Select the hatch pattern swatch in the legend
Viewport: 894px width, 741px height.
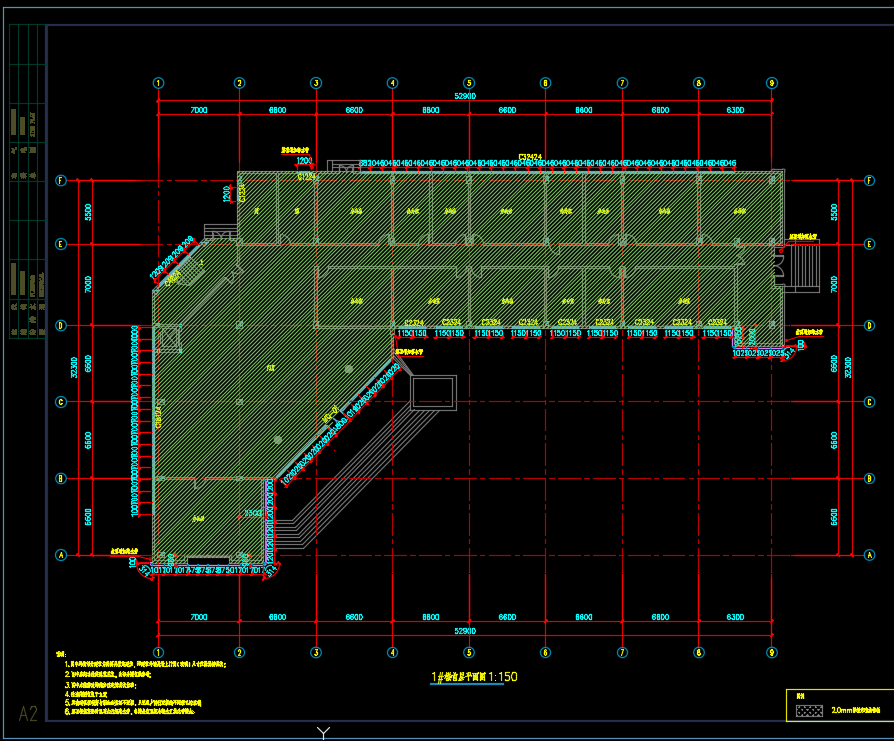tap(810, 711)
